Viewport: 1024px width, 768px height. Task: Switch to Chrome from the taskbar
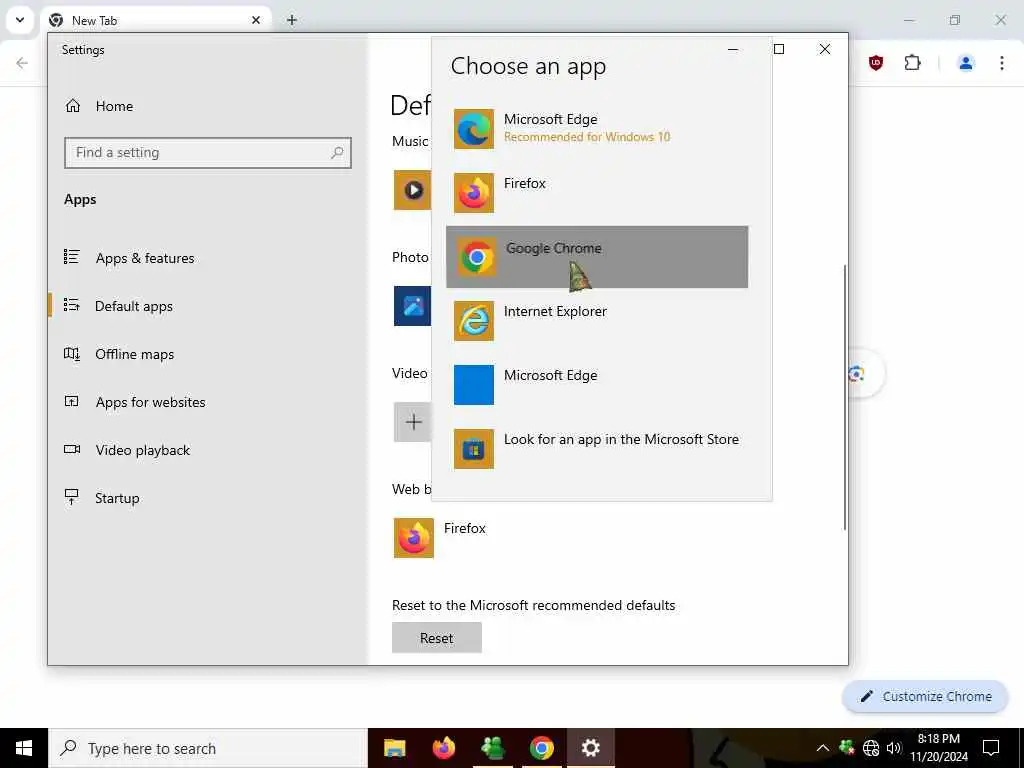pyautogui.click(x=542, y=748)
